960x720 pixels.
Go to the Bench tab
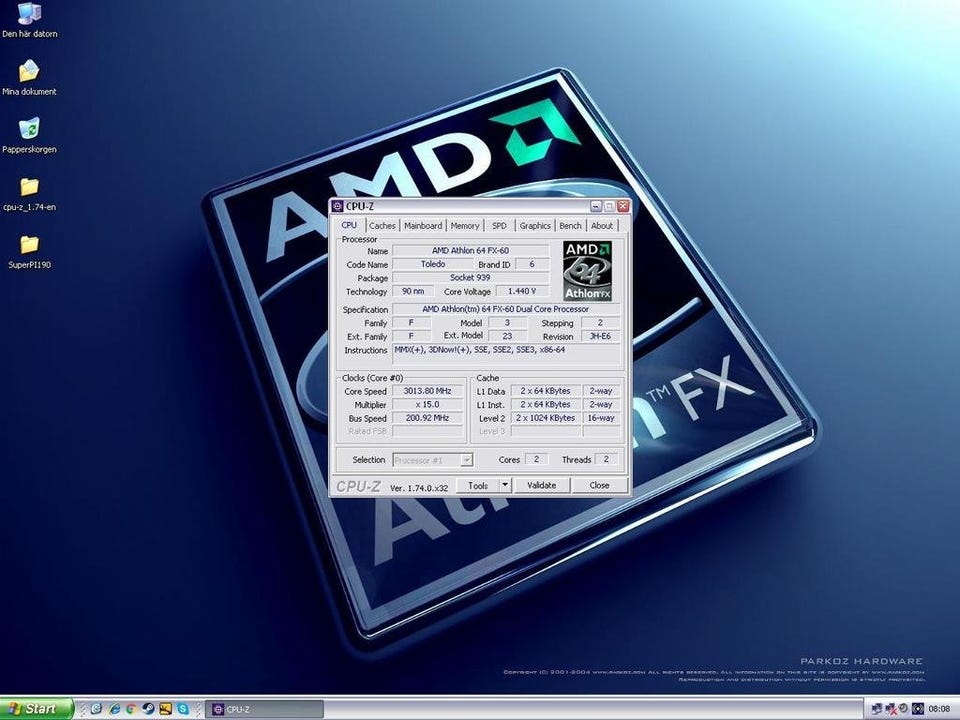pyautogui.click(x=570, y=226)
